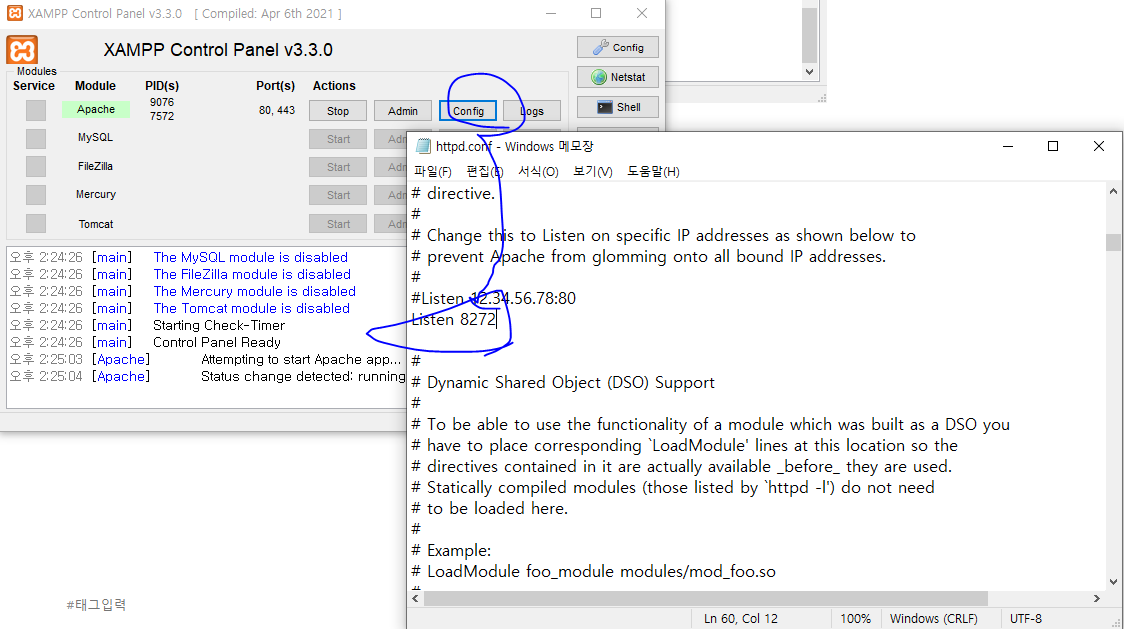Image resolution: width=1124 pixels, height=629 pixels.
Task: Open Apache Logs
Action: (532, 110)
